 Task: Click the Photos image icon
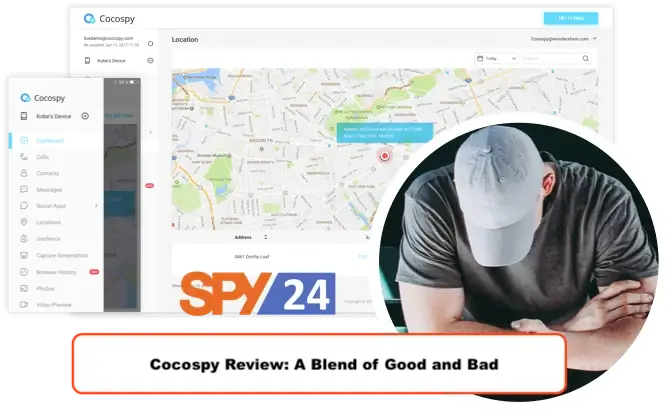click(x=24, y=288)
